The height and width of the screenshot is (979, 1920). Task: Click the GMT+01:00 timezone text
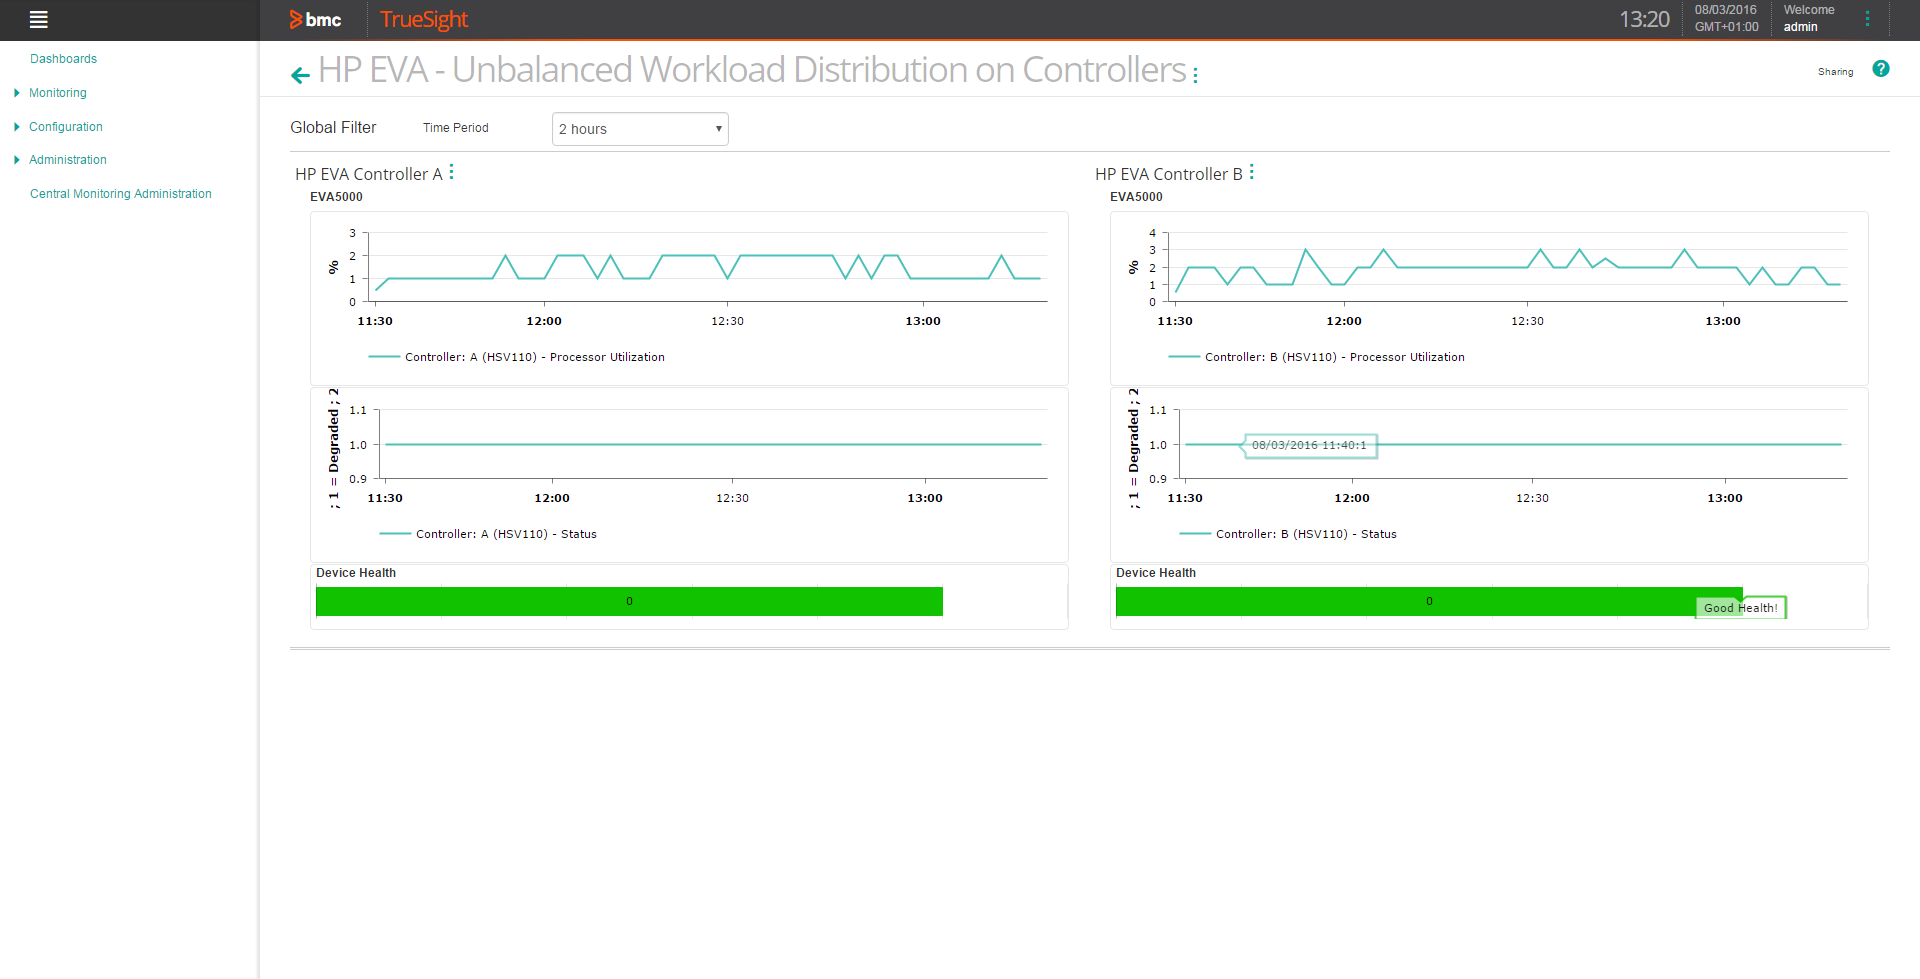coord(1726,27)
